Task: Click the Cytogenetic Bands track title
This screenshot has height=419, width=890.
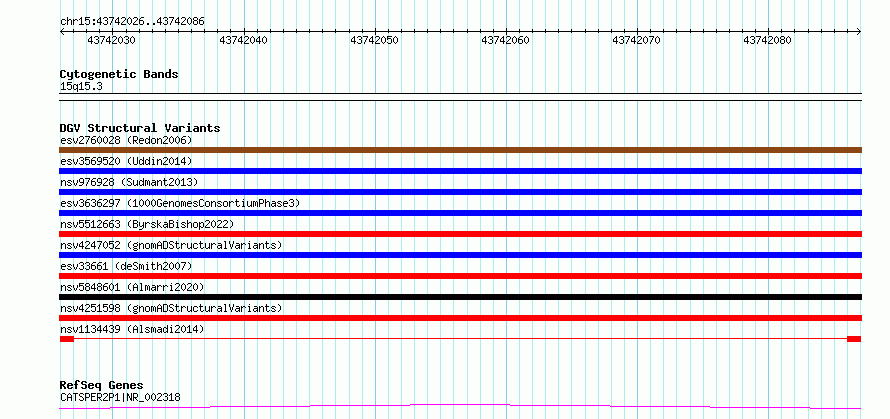Action: click(x=119, y=74)
